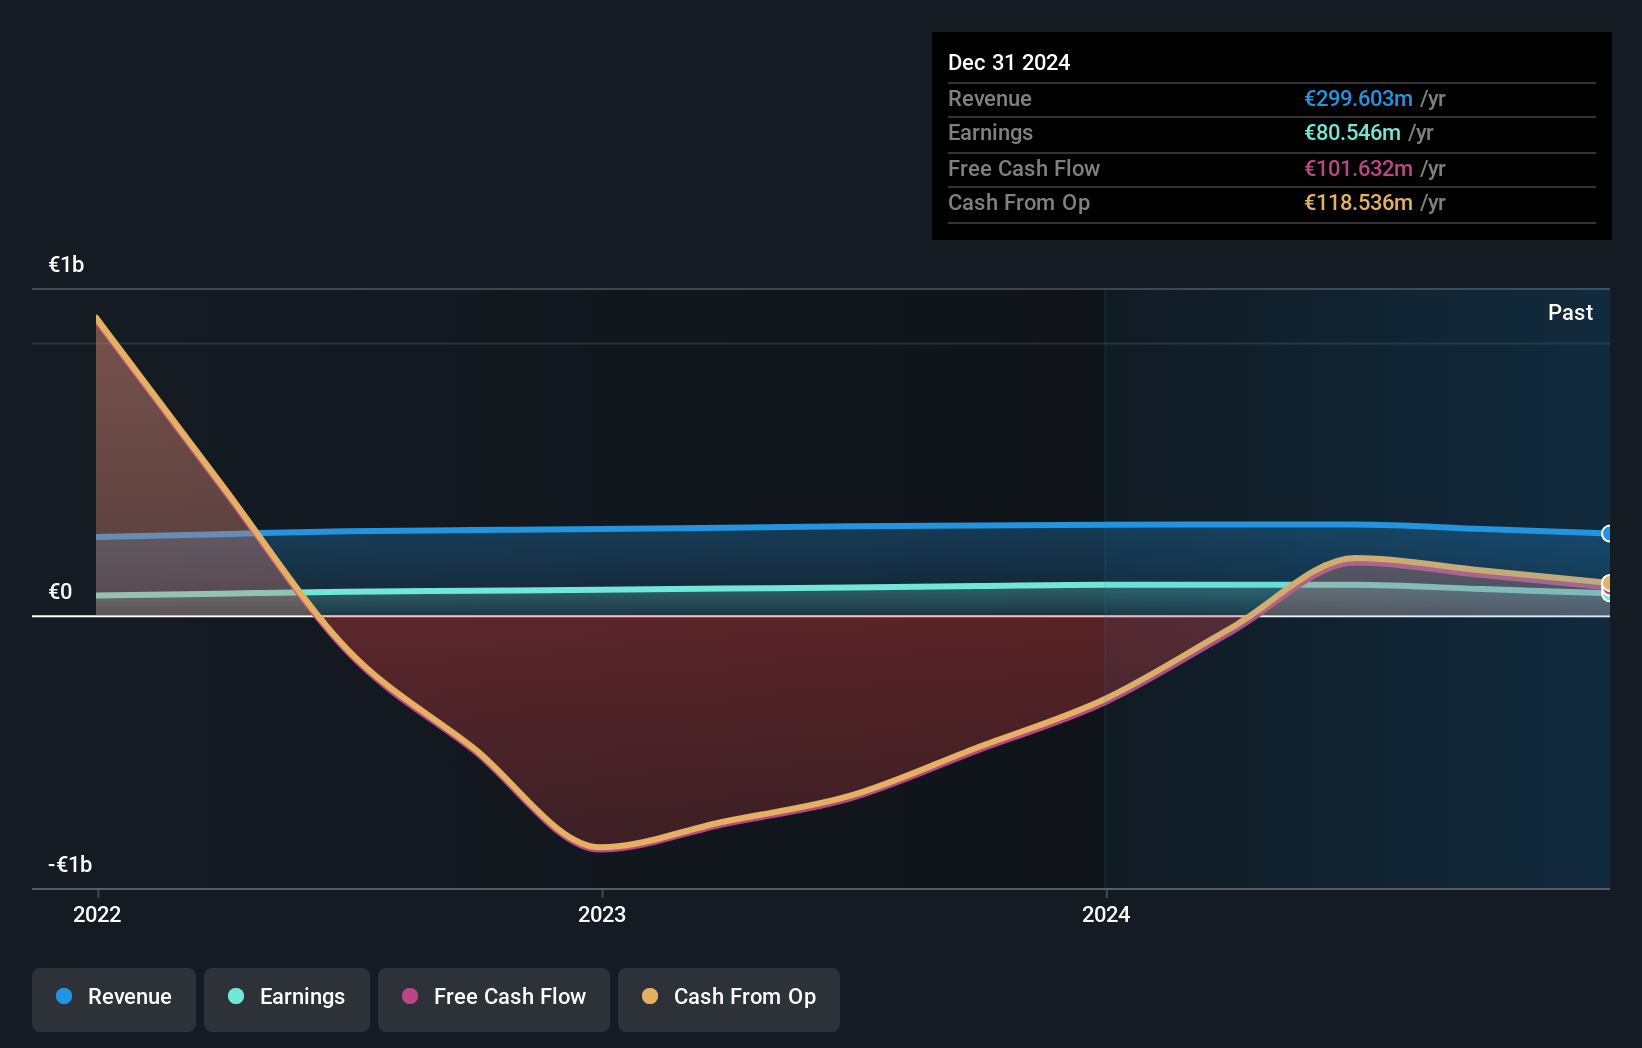Click the blue Revenue end-point marker

1607,534
